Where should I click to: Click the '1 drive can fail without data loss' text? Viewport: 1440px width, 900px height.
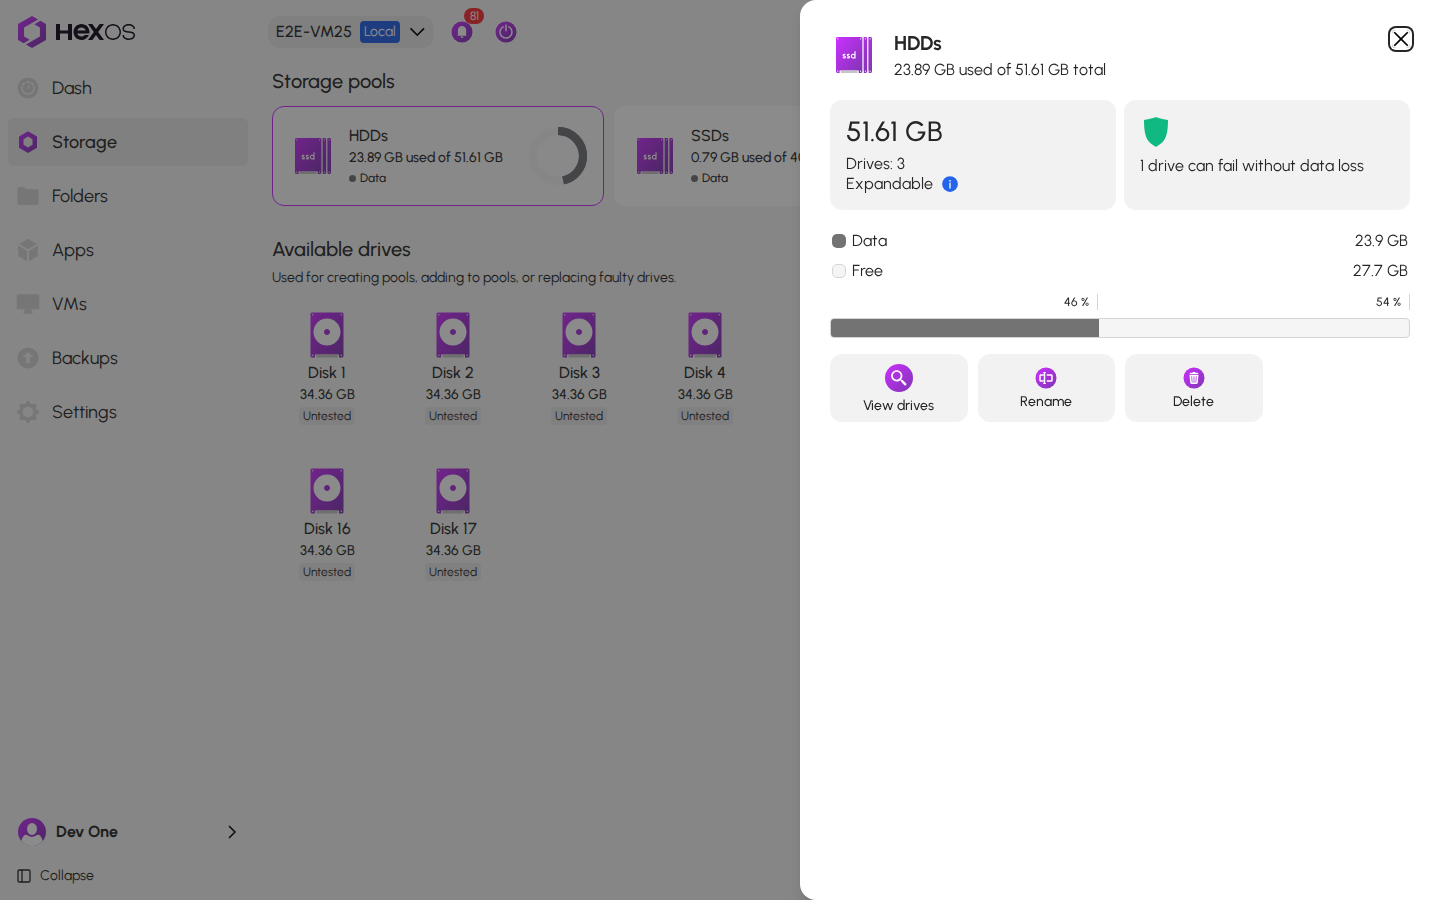1252,166
